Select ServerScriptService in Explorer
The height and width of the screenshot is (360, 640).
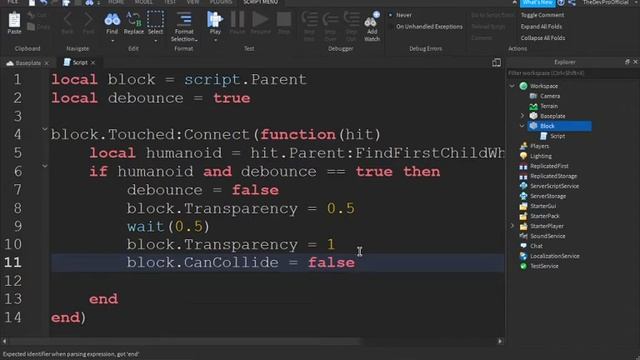click(x=554, y=186)
